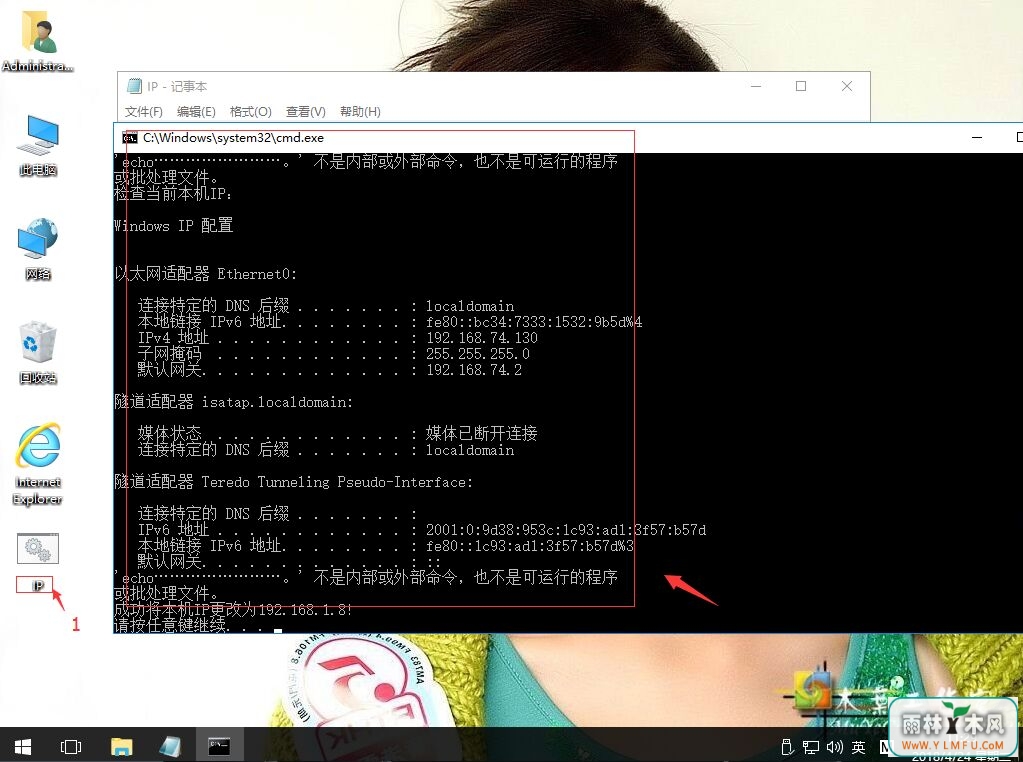Open the 回收站 recycle bin icon

click(38, 353)
